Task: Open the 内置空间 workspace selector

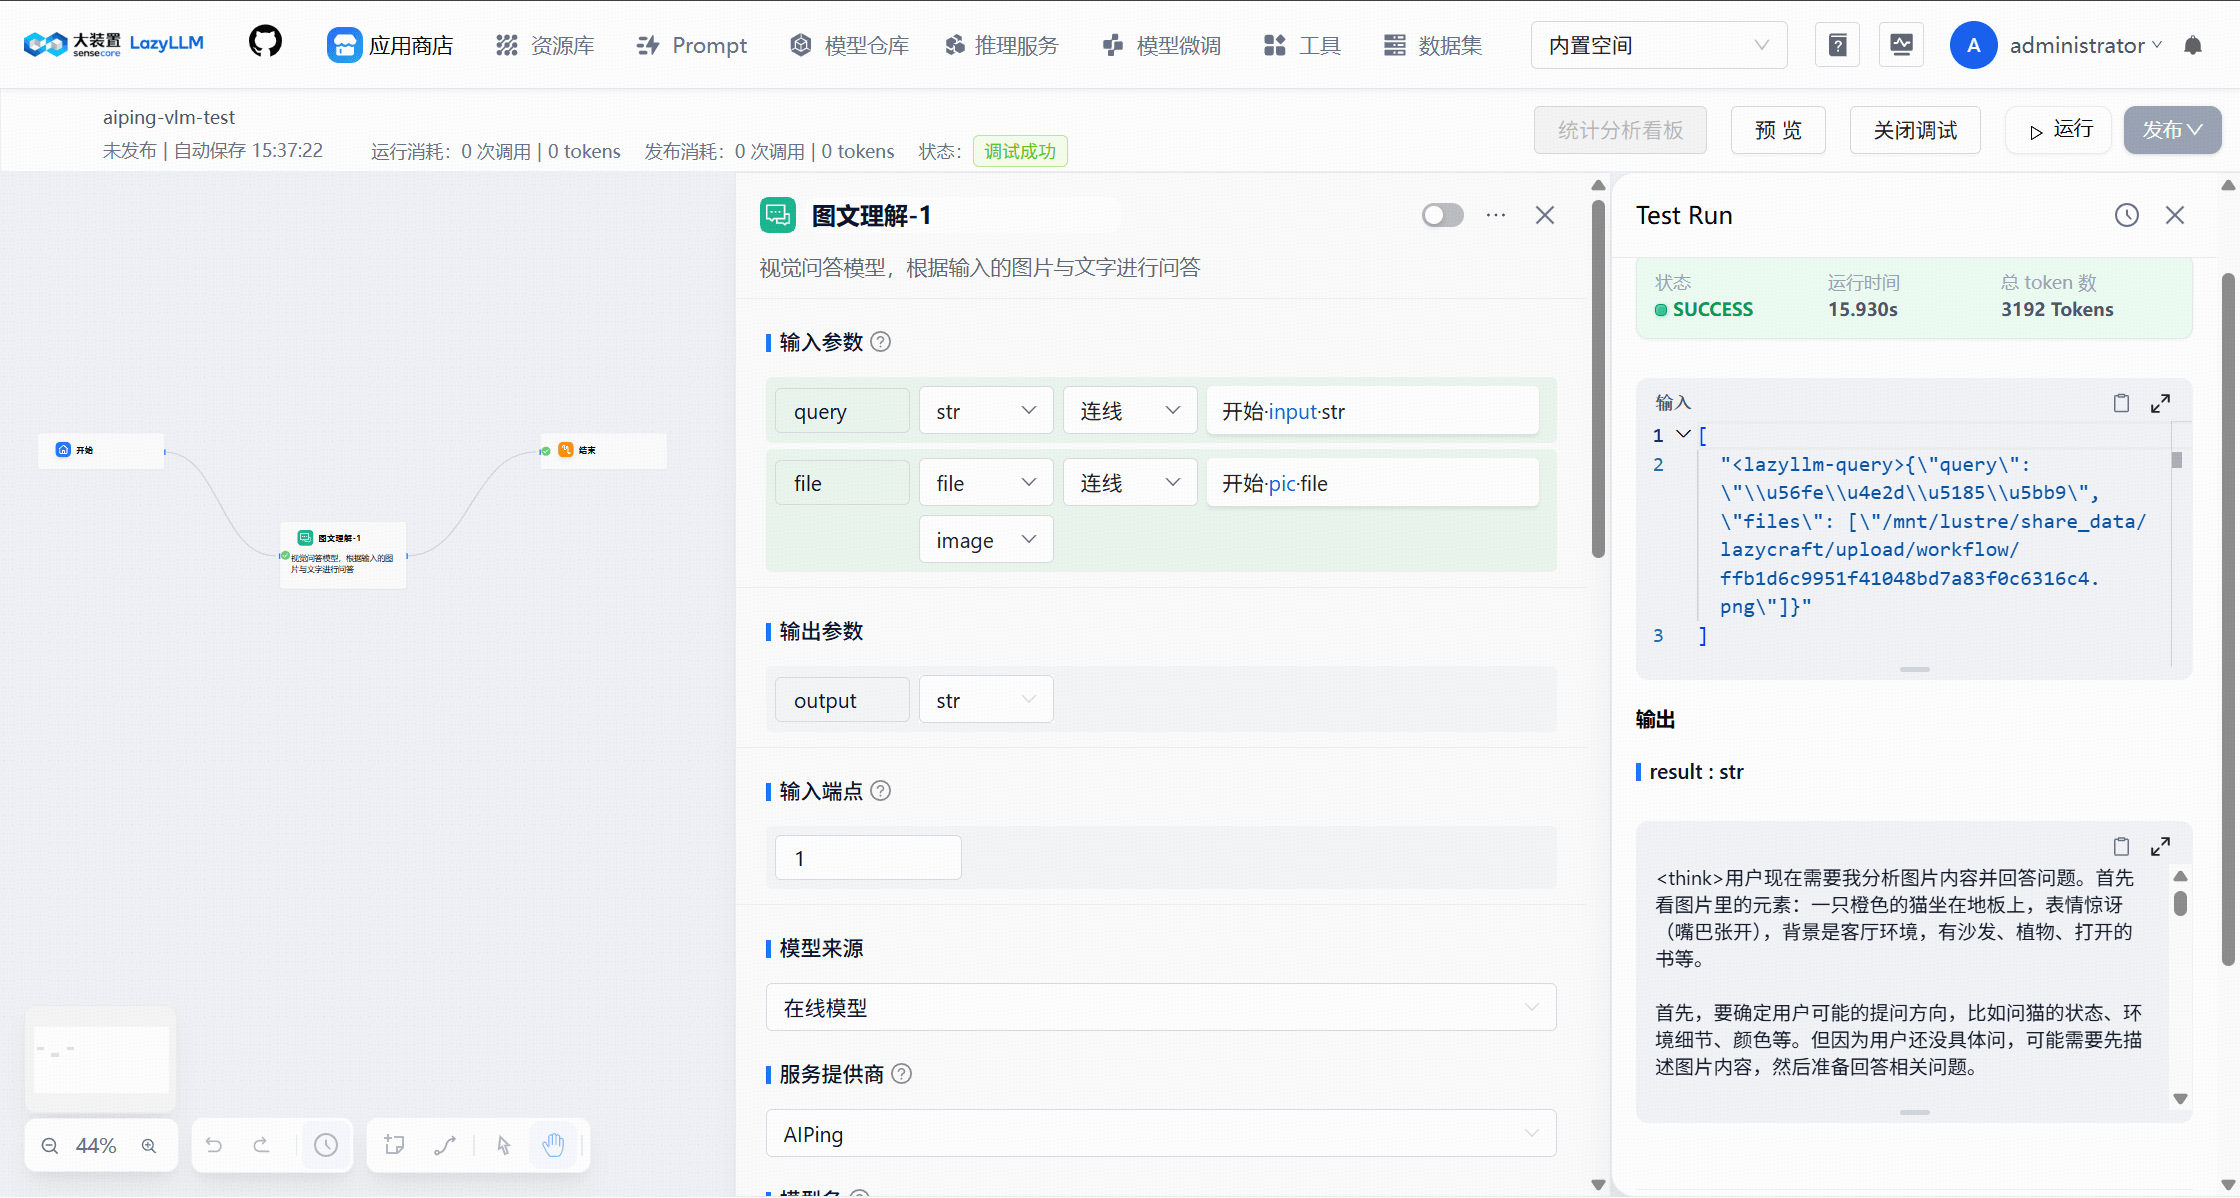Action: pos(1658,45)
